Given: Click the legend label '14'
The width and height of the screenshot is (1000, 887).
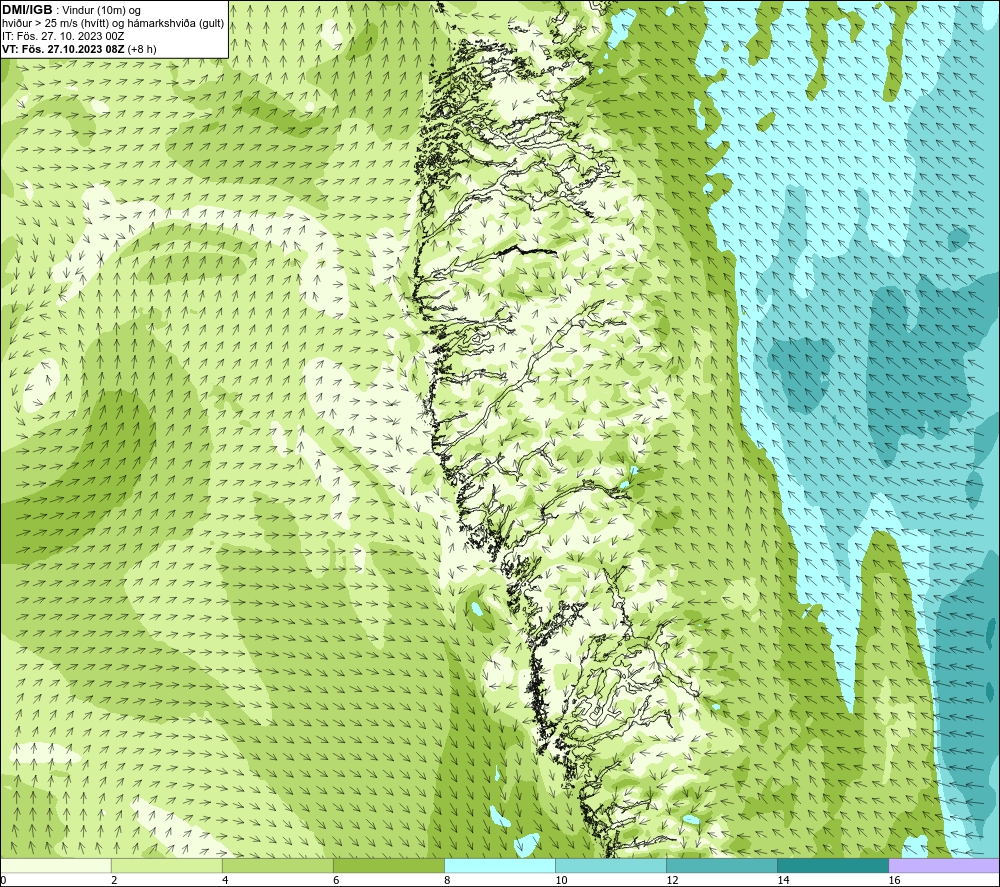Looking at the screenshot, I should pyautogui.click(x=783, y=880).
